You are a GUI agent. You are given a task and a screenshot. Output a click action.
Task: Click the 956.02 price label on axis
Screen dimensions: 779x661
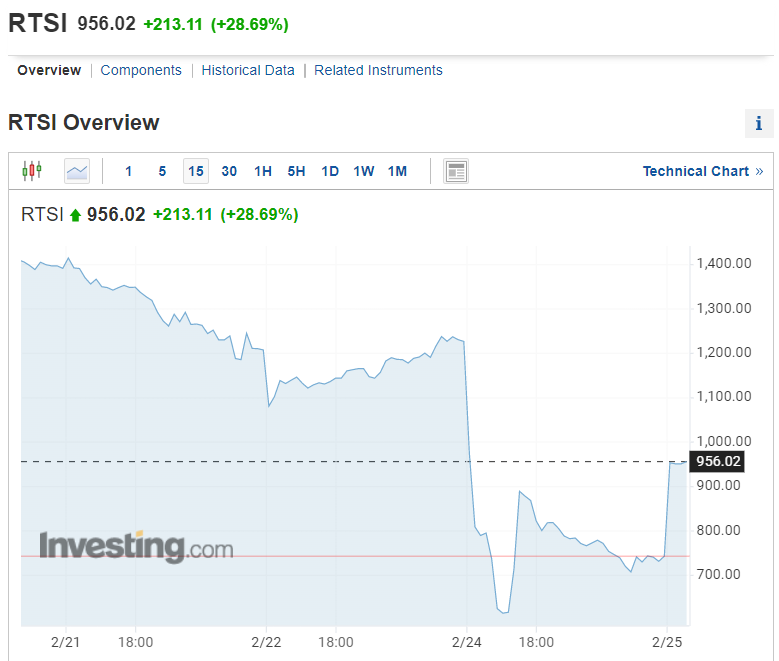point(719,461)
